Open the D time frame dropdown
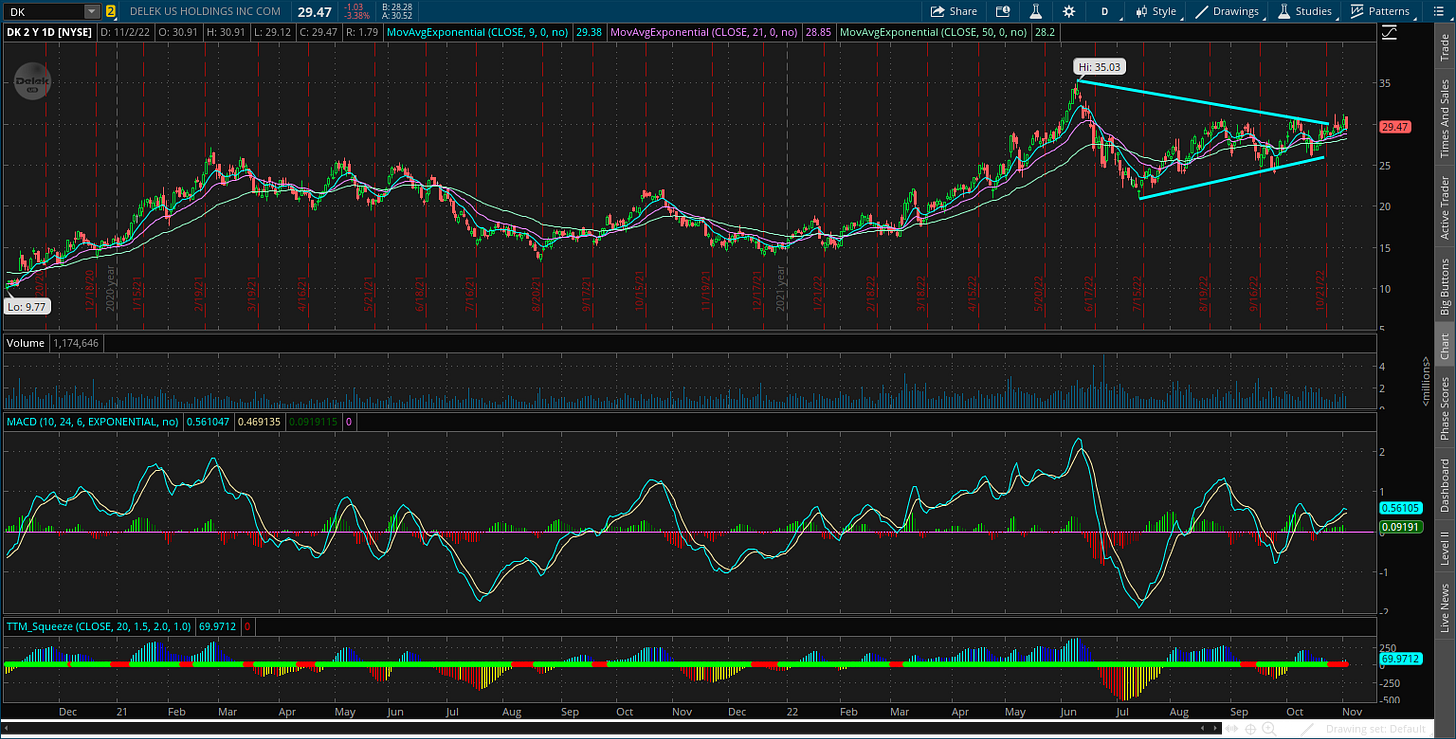Screen dimensions: 1456x739 point(1104,11)
